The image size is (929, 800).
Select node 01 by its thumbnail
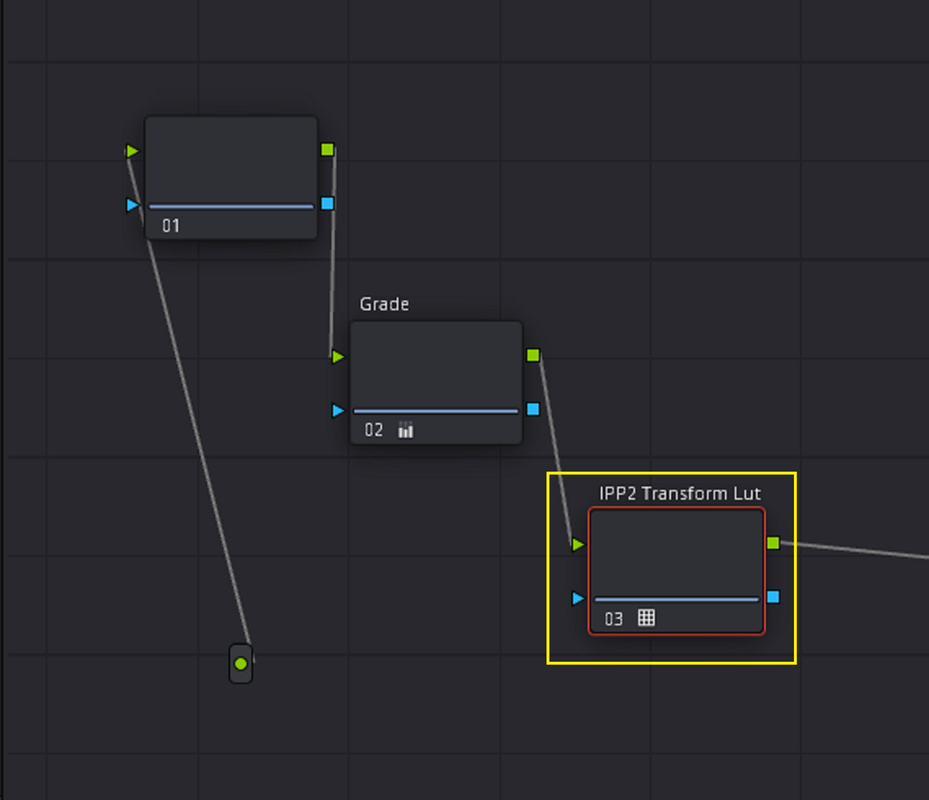pyautogui.click(x=231, y=160)
